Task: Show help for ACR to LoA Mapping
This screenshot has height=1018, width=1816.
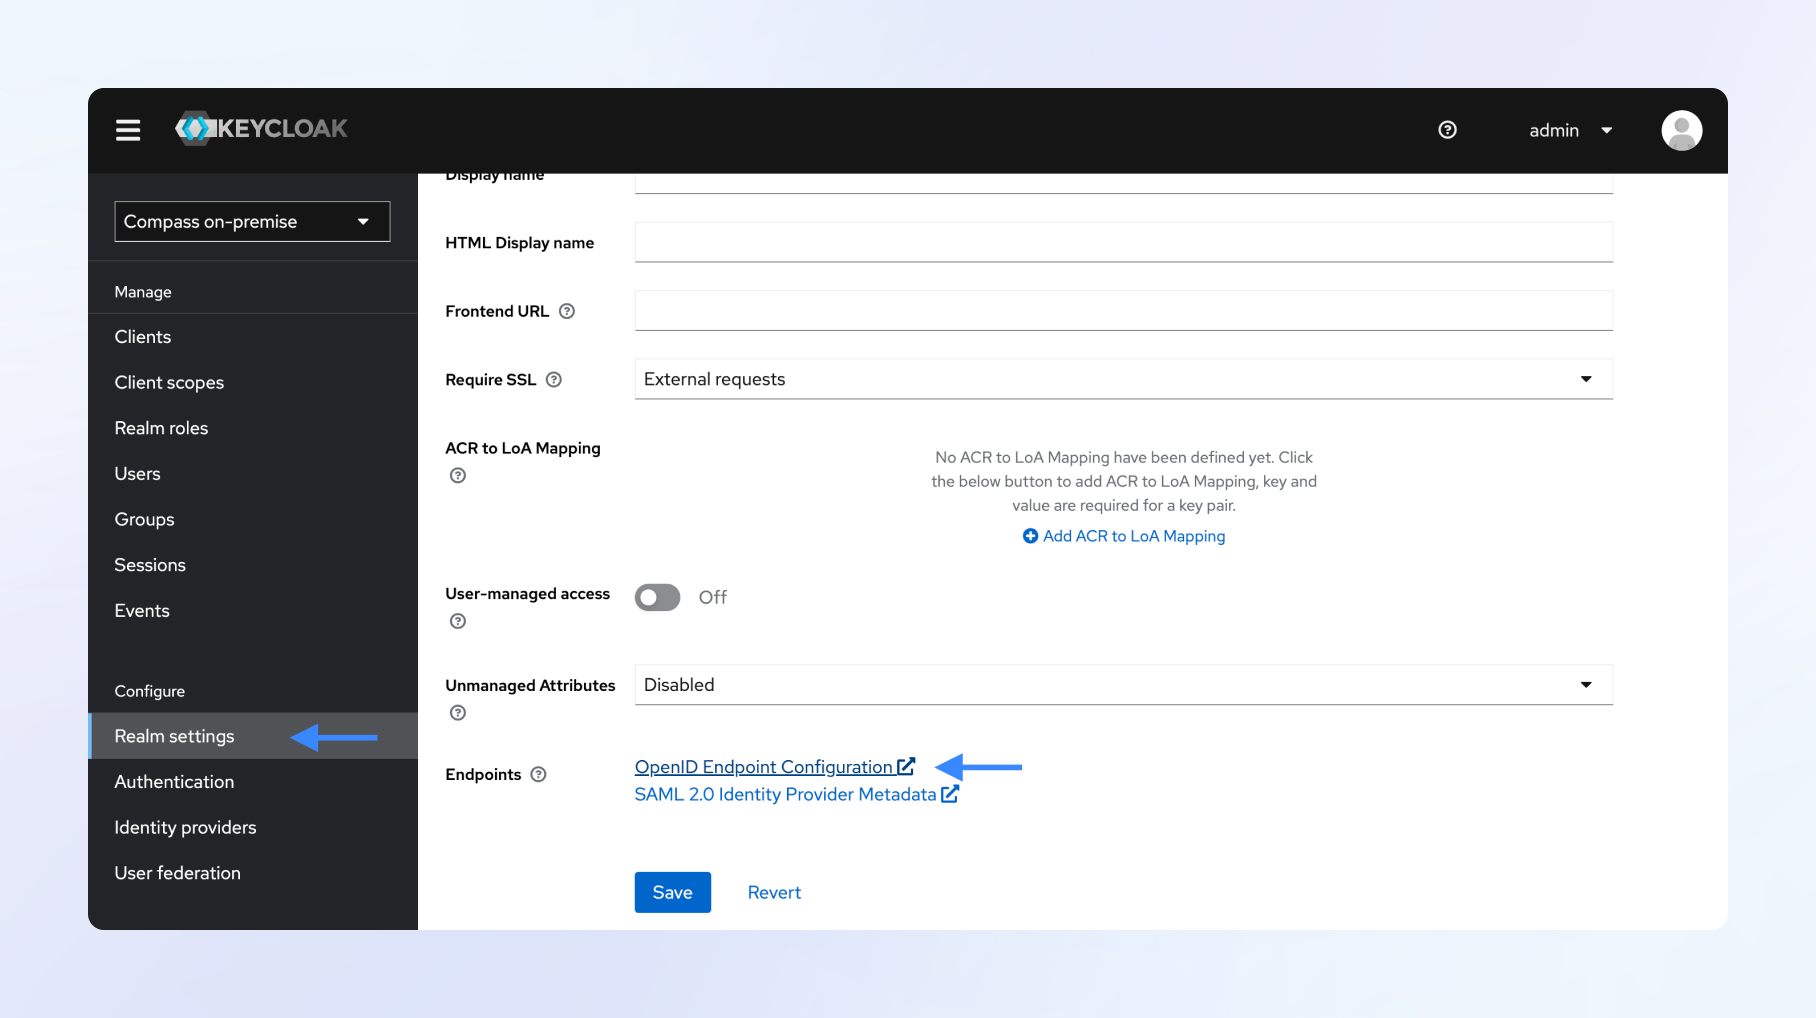Action: pyautogui.click(x=458, y=476)
